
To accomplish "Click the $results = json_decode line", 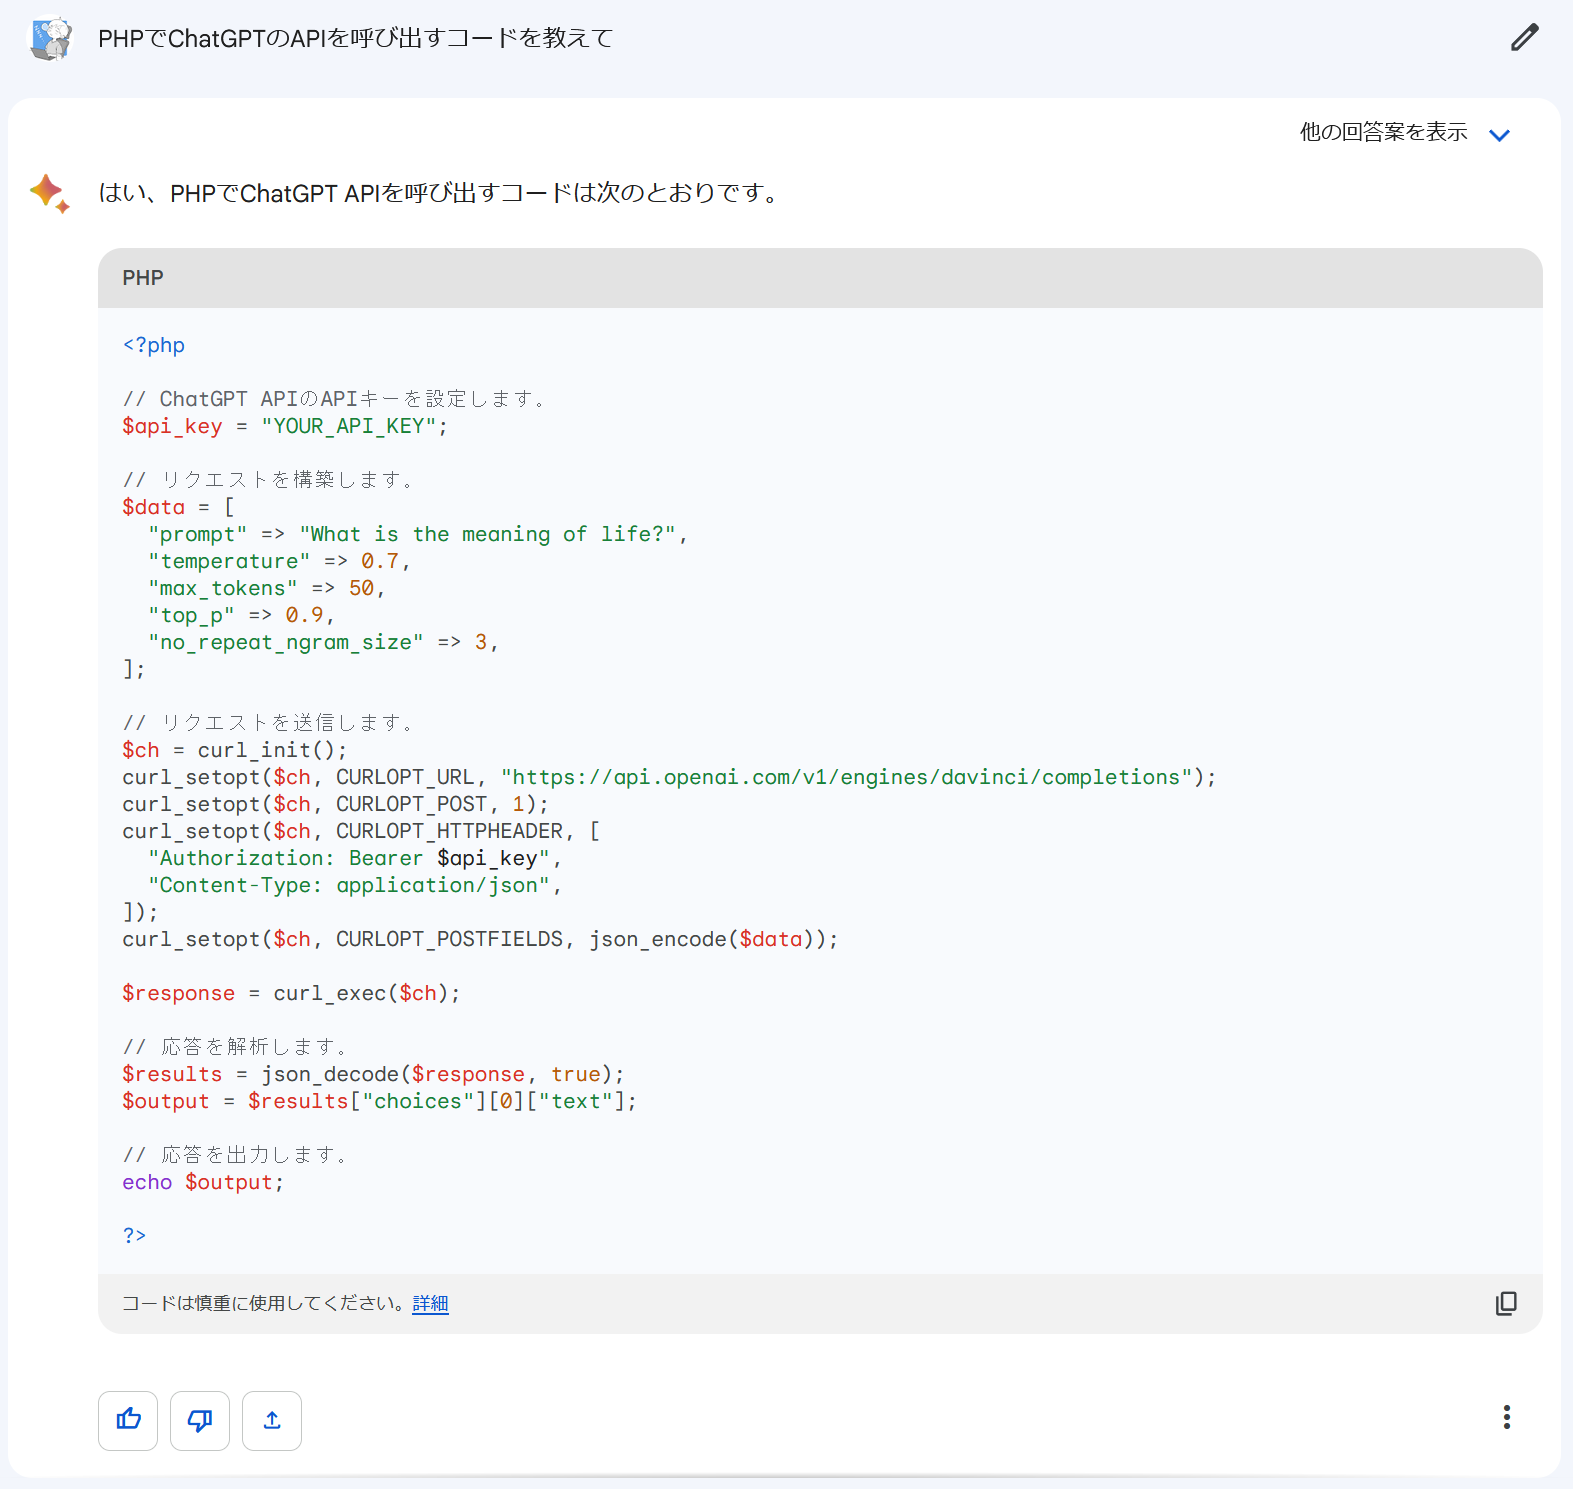I will [x=373, y=1074].
